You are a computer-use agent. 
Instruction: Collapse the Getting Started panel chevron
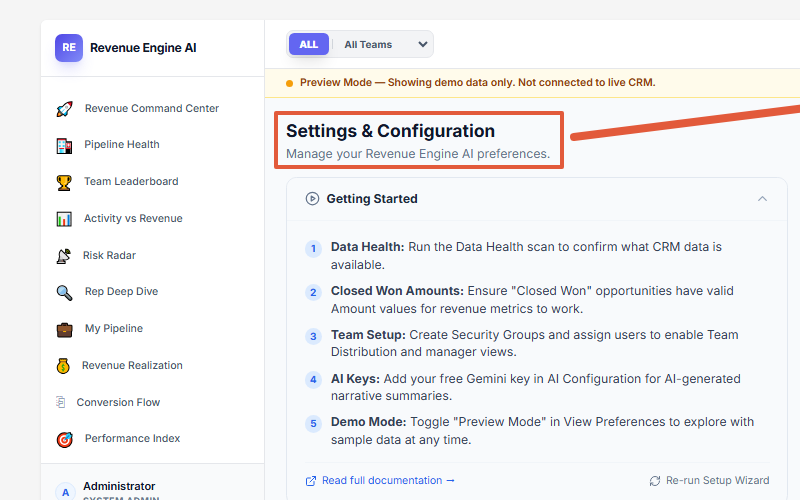762,199
